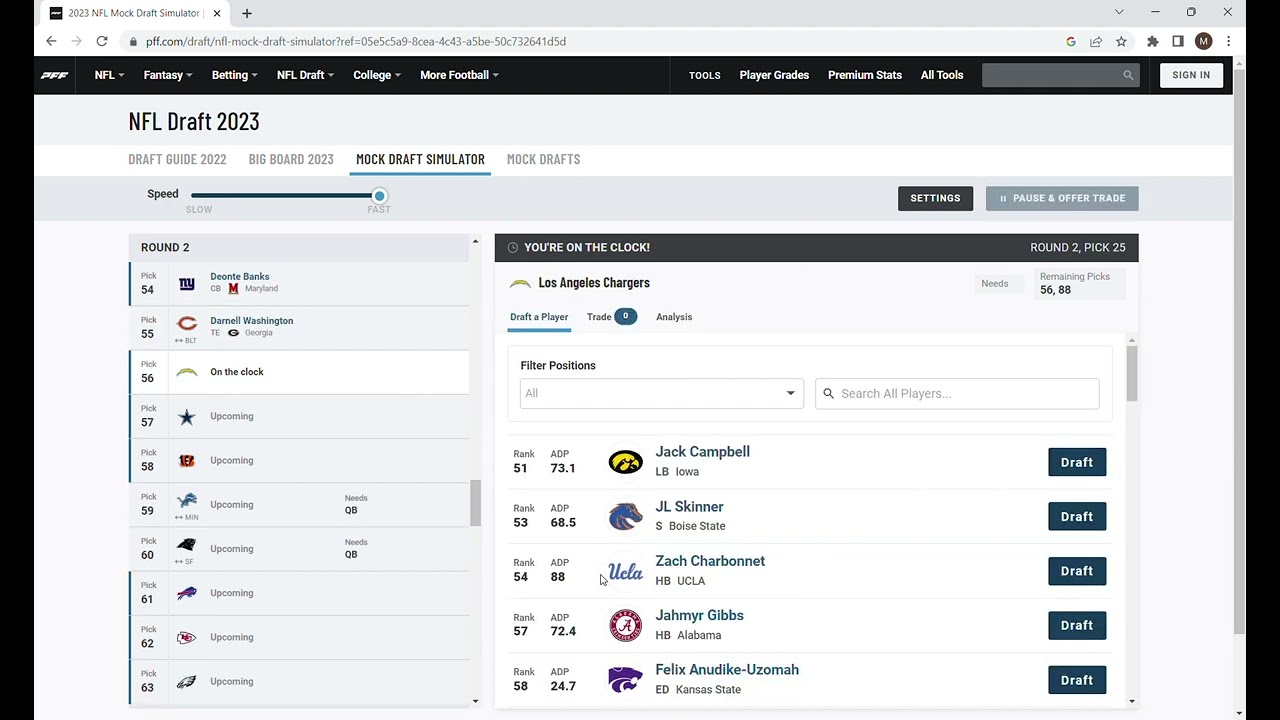Draft Jack Campbell

click(1077, 462)
